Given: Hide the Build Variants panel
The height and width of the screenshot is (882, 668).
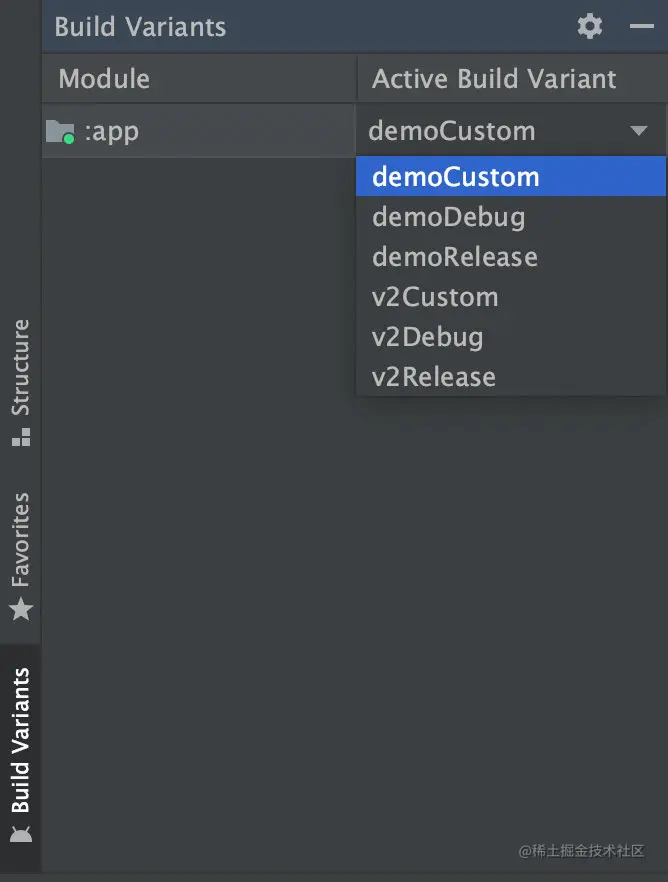Looking at the screenshot, I should [641, 27].
